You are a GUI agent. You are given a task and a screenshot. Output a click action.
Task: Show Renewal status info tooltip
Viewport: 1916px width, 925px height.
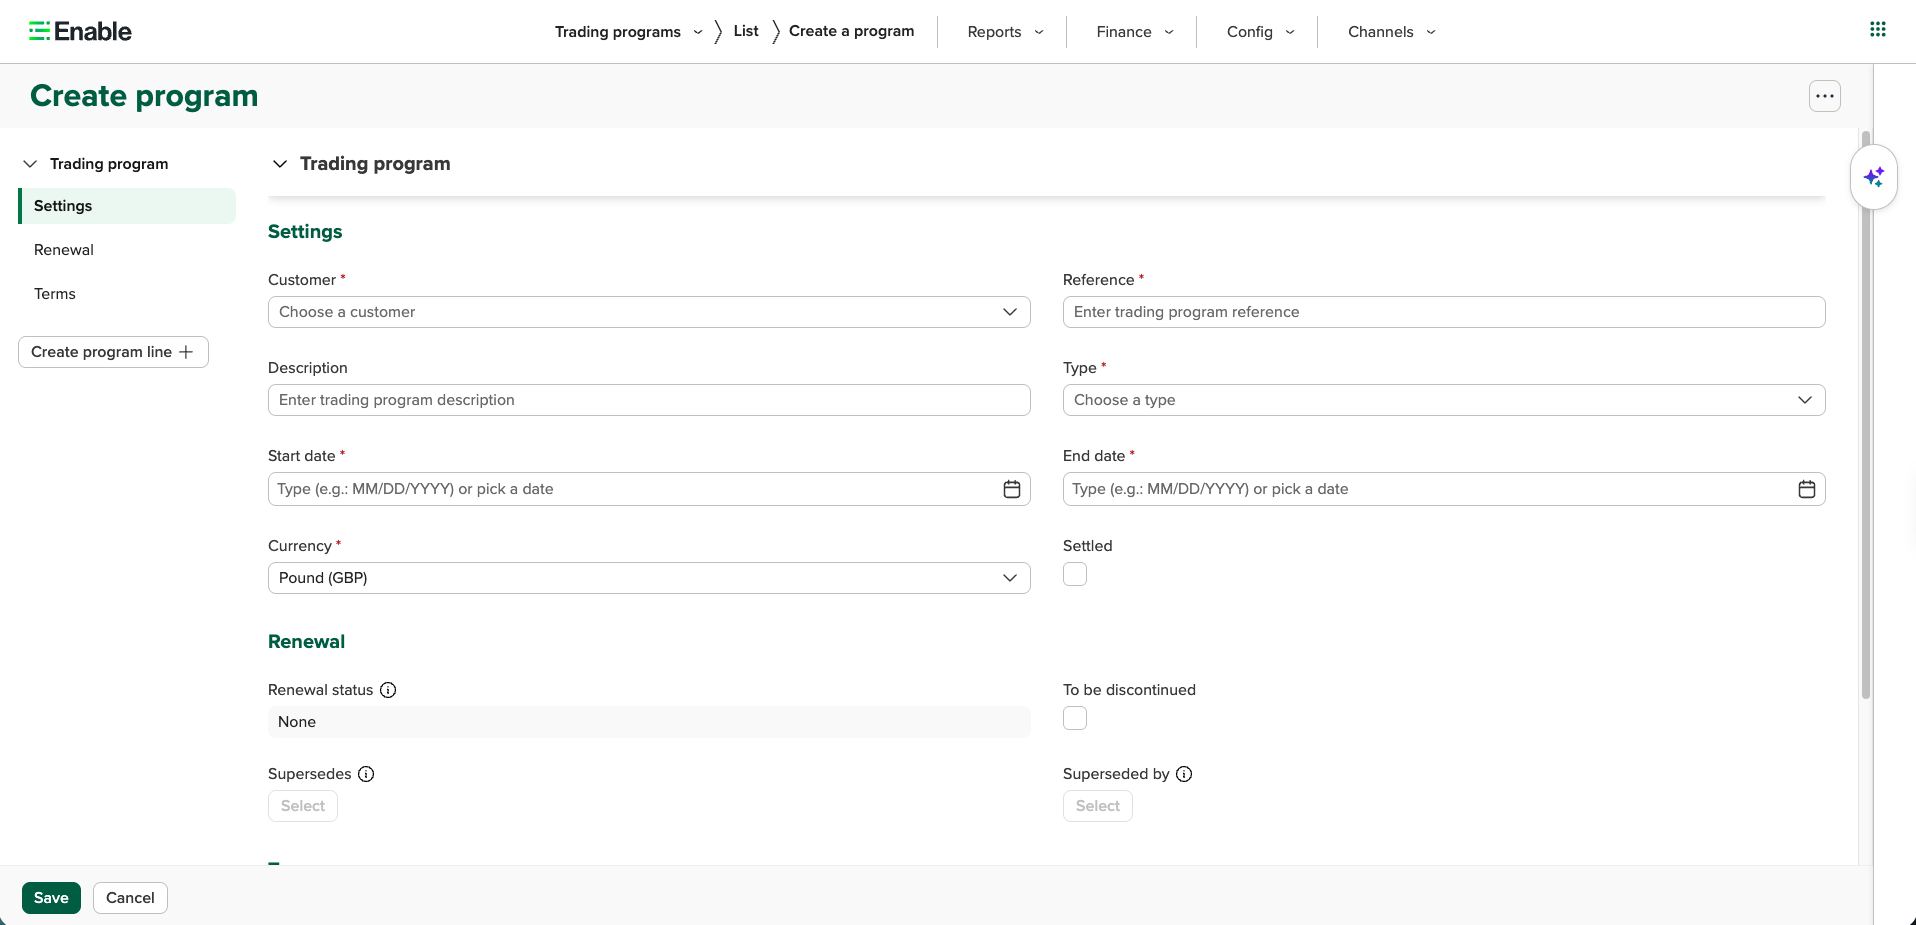click(388, 690)
